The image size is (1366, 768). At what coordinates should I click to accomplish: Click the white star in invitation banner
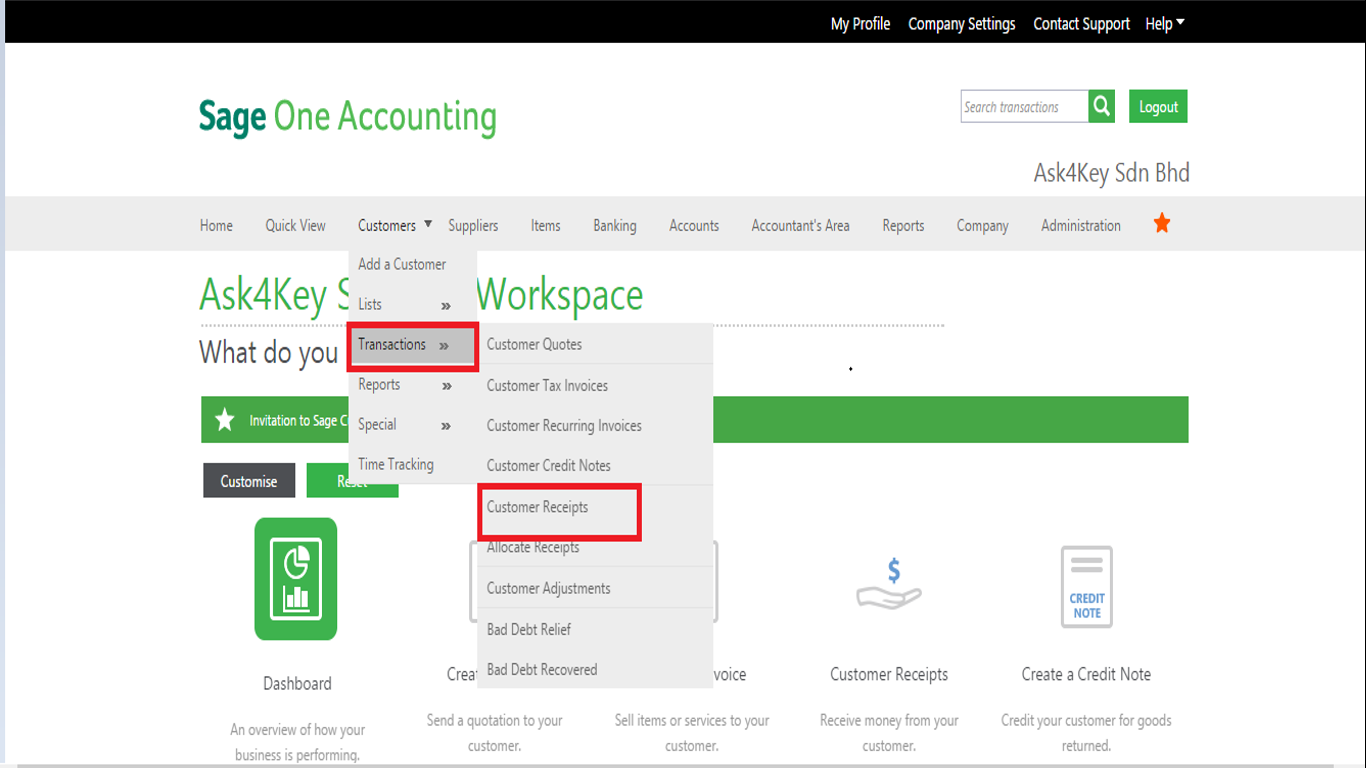pos(225,420)
